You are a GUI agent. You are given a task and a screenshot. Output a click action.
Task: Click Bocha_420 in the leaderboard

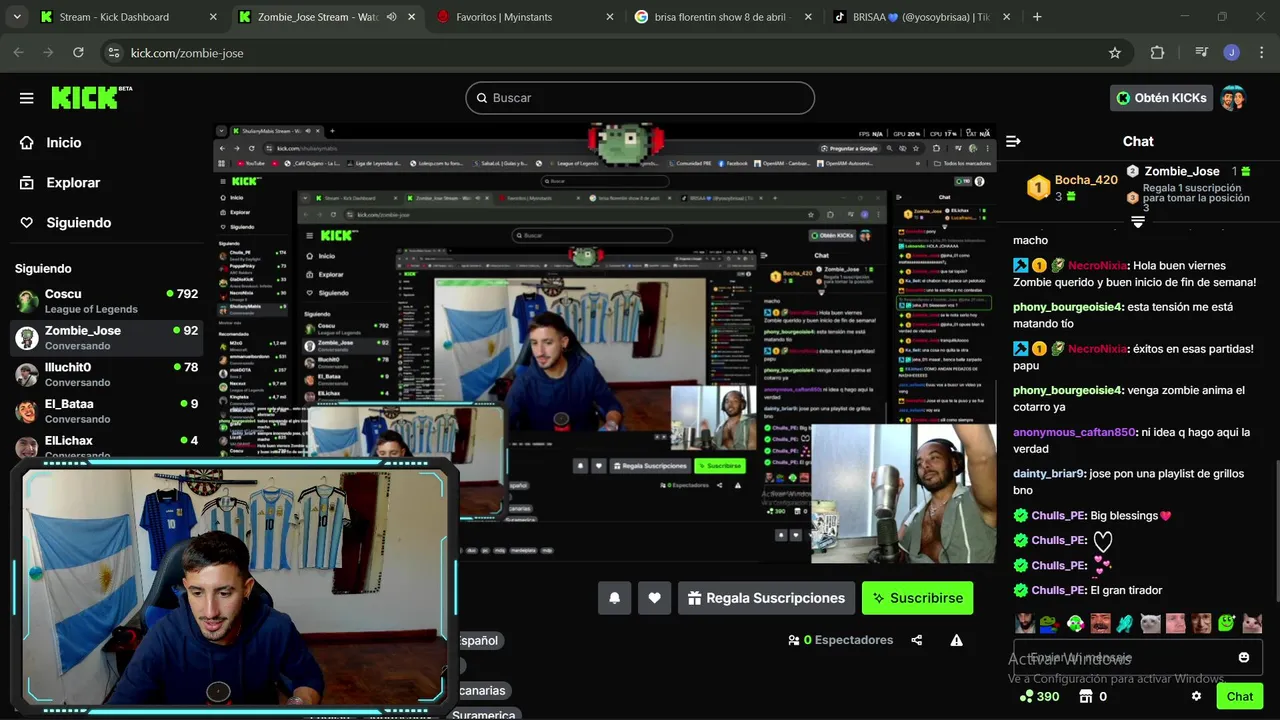[x=1086, y=180]
